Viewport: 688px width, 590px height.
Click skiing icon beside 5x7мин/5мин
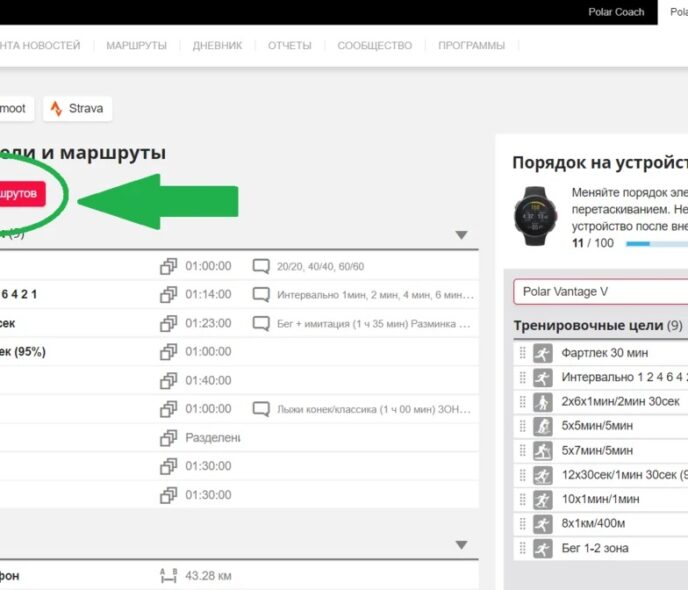tap(543, 451)
